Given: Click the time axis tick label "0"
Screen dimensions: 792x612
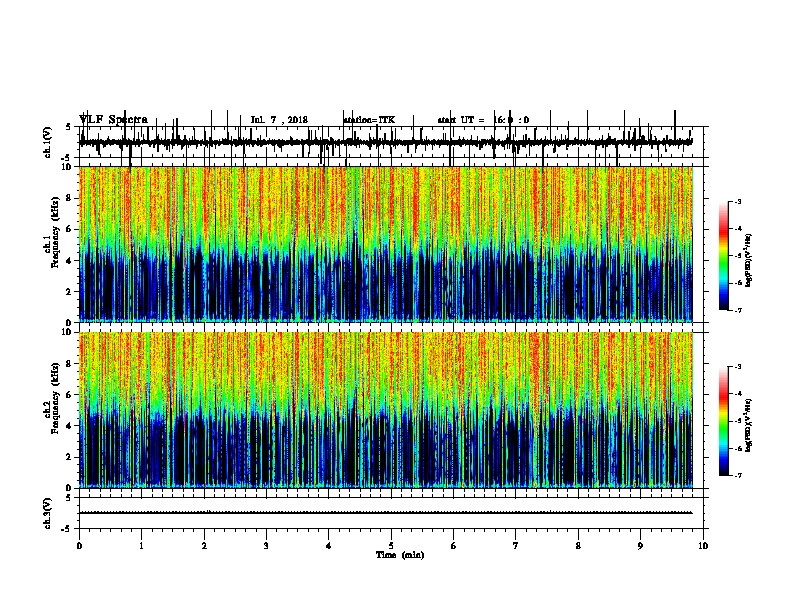Looking at the screenshot, I should (x=79, y=546).
